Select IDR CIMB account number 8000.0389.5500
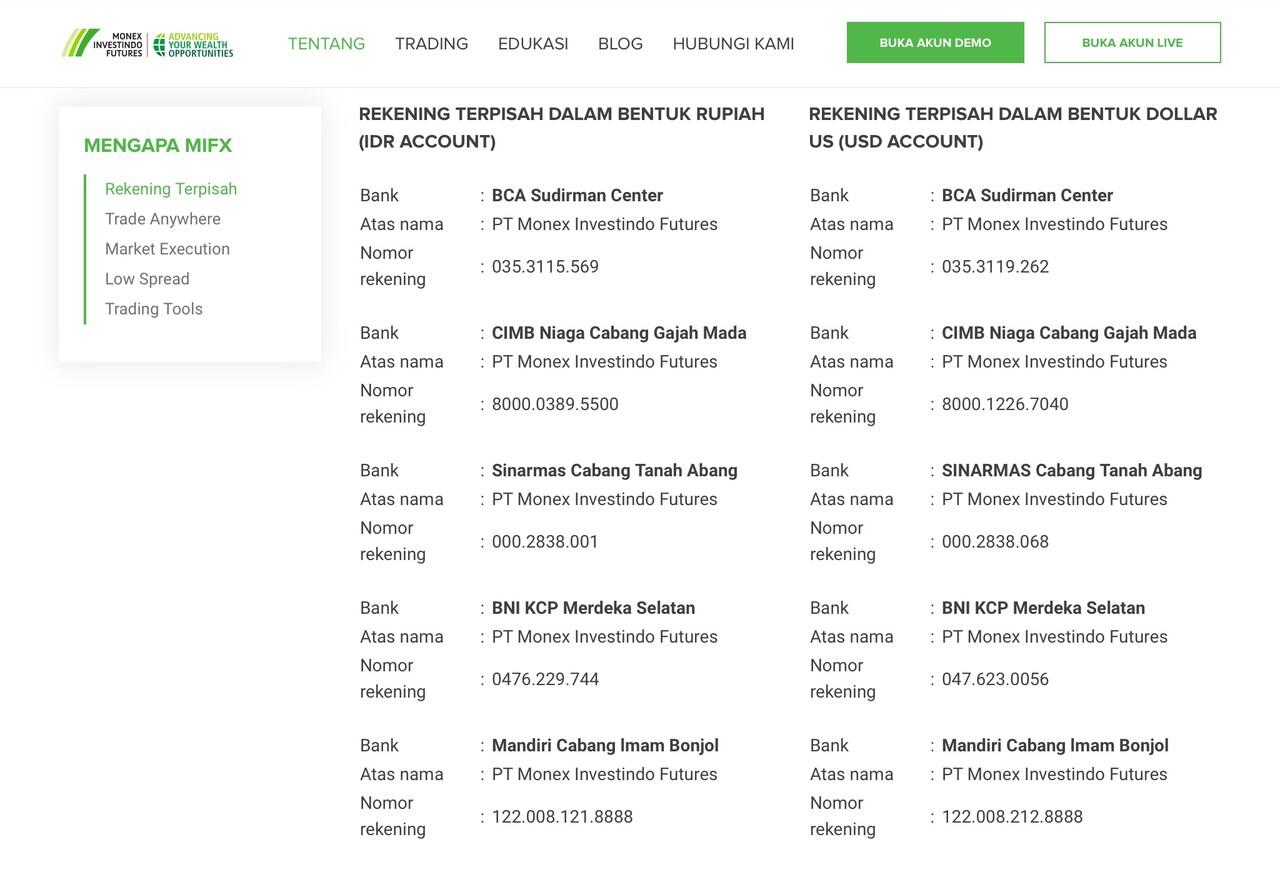1280x882 pixels. click(x=555, y=405)
